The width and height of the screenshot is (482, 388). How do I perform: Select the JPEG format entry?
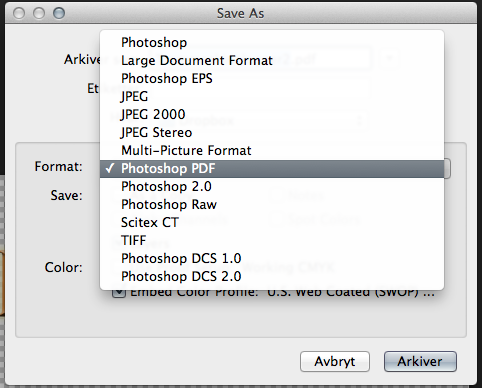point(272,96)
